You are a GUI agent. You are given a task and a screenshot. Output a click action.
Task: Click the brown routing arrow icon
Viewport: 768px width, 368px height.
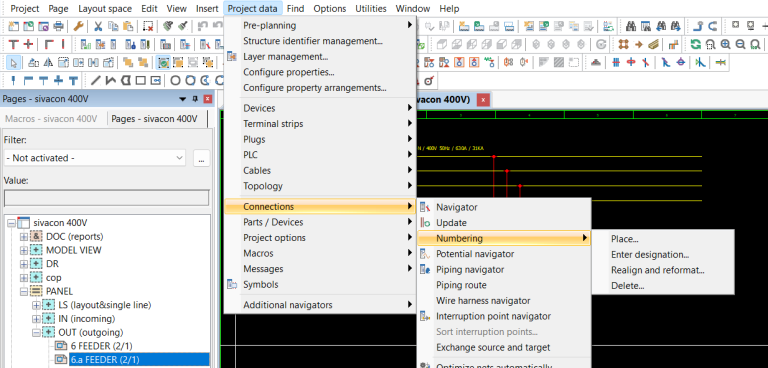tap(638, 45)
